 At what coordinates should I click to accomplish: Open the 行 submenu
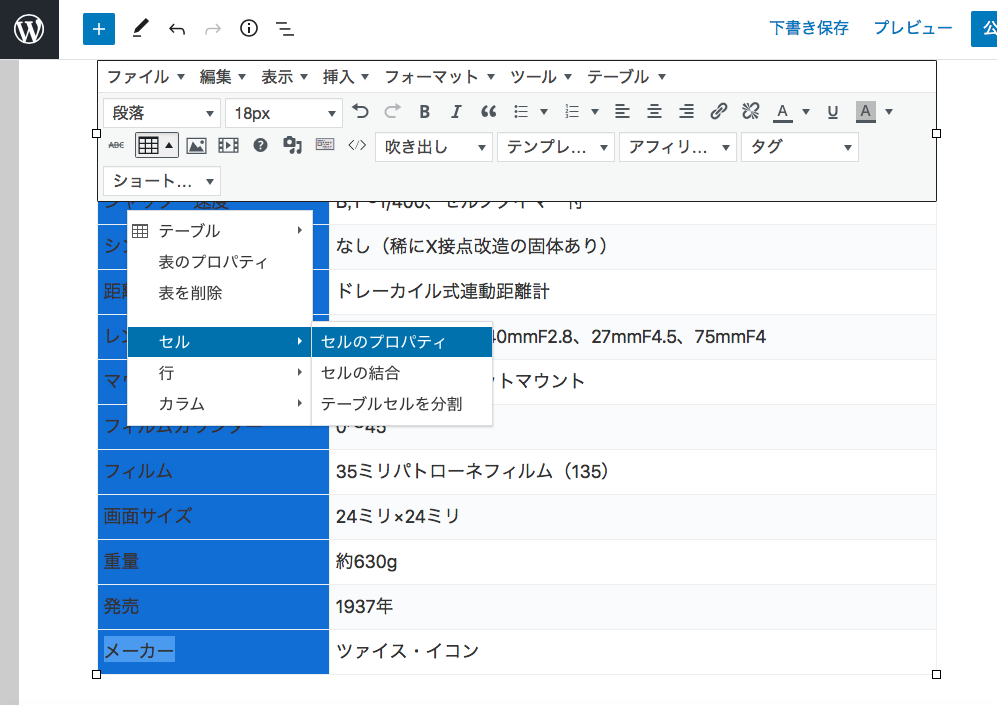pos(220,373)
